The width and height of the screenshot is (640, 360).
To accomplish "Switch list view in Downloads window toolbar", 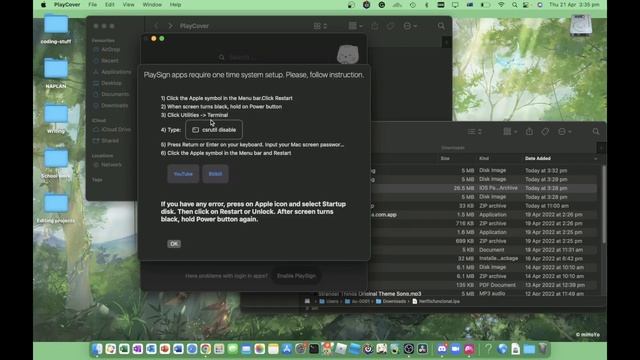I will tap(475, 131).
